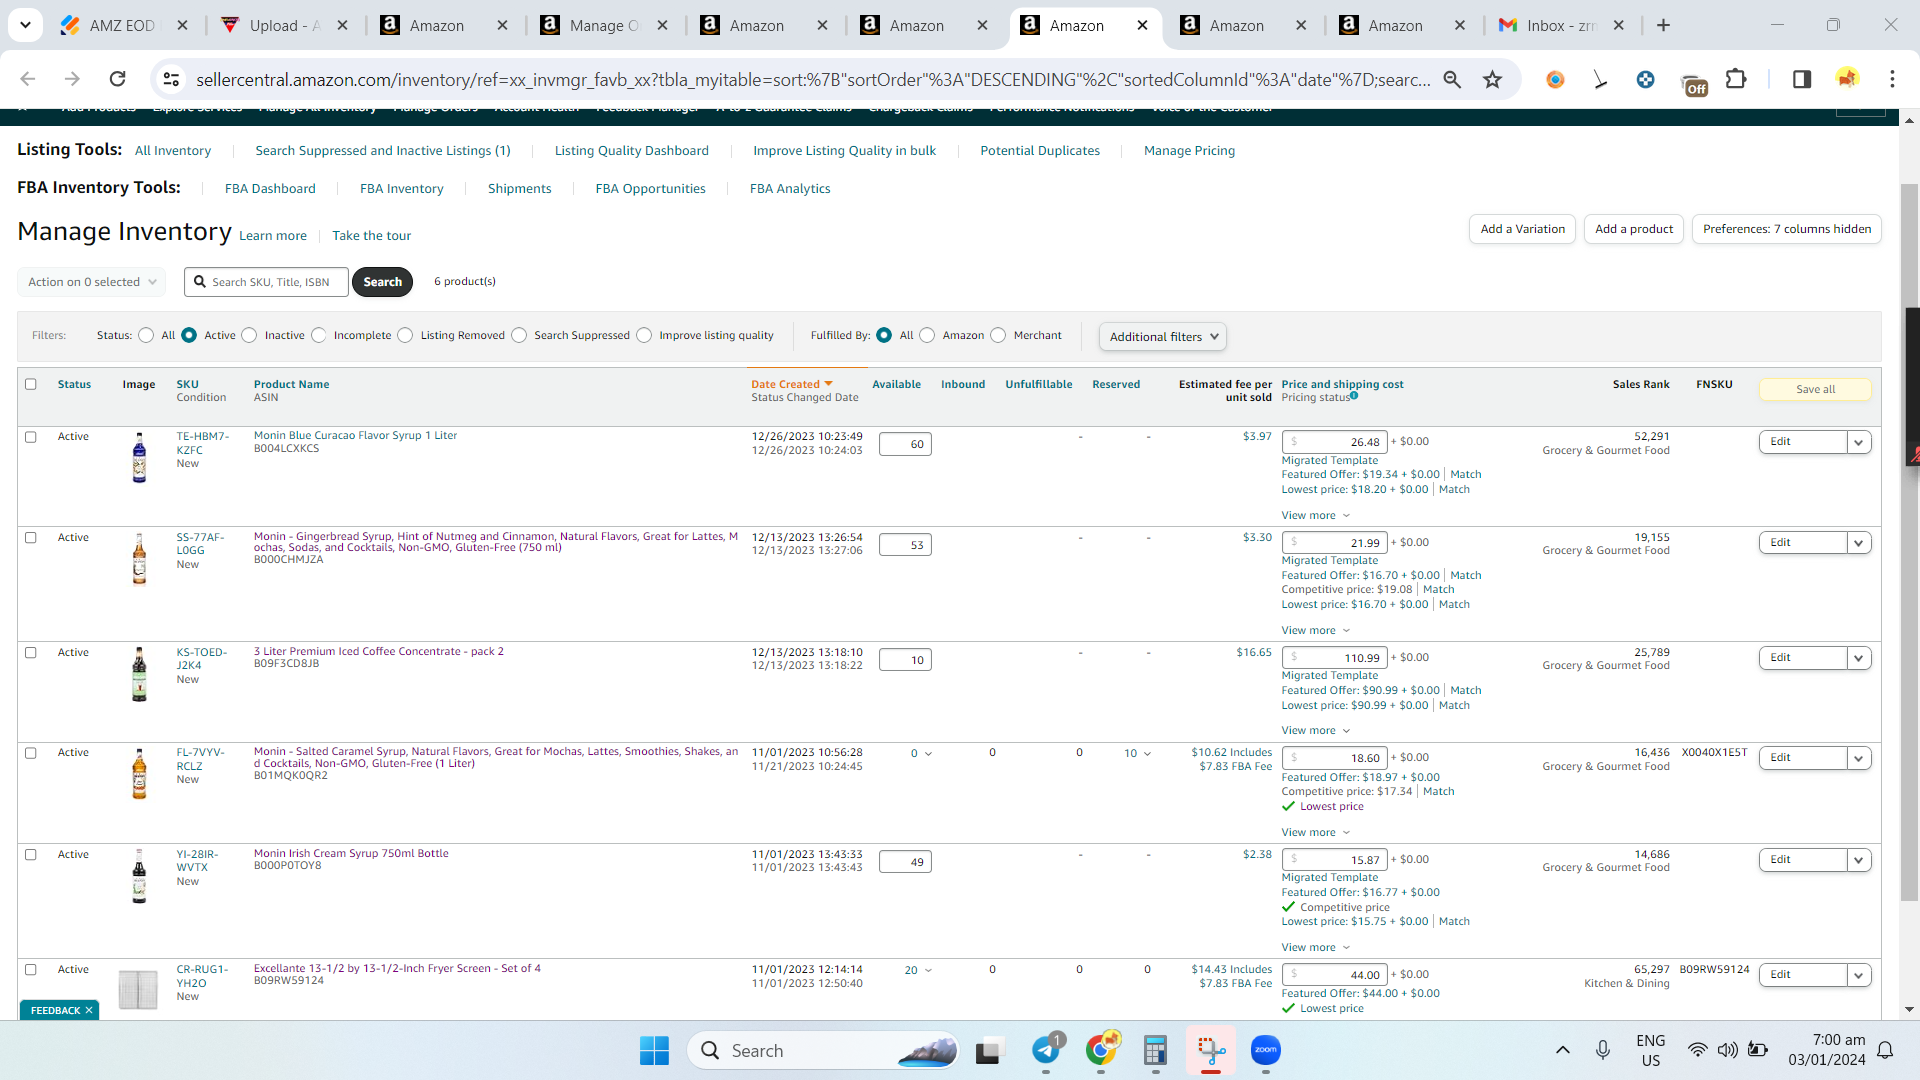1920x1080 pixels.
Task: Check the Gingerbread Syrup row checkbox
Action: coord(31,538)
